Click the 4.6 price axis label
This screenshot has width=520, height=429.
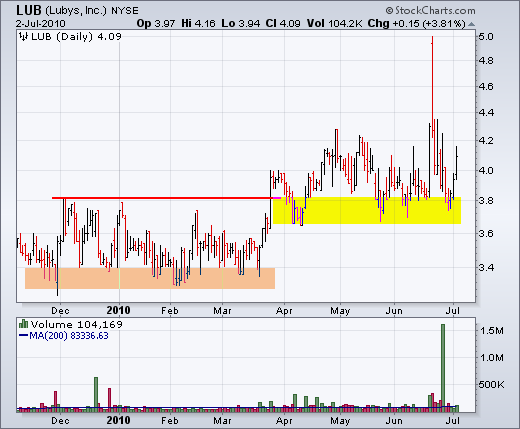click(x=486, y=87)
